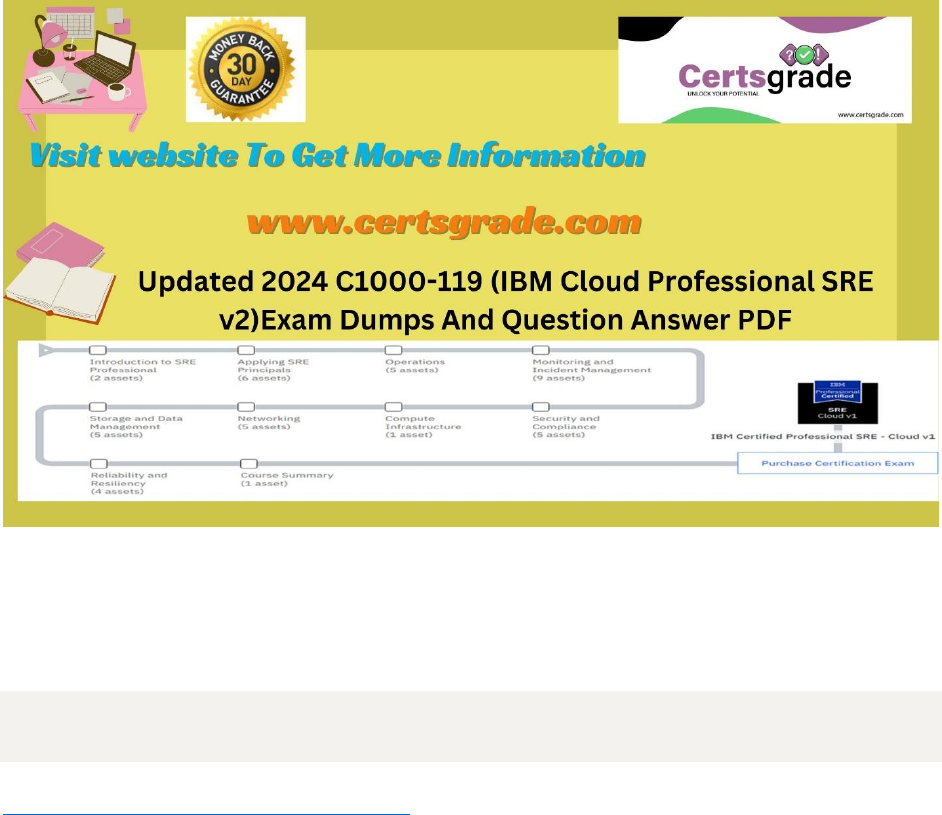Toggle the Networking checkbox
The height and width of the screenshot is (815, 942).
[246, 407]
